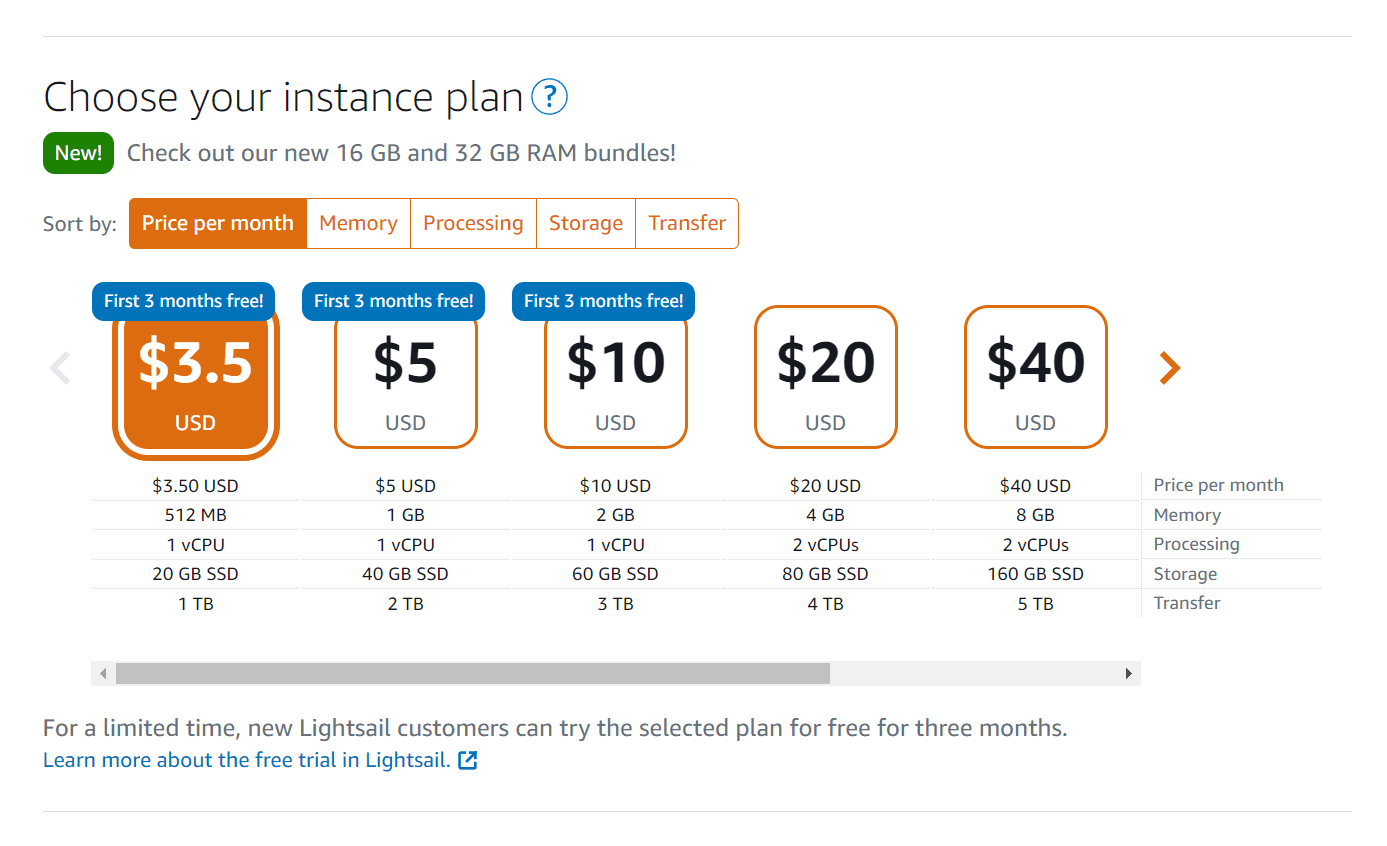Screen dimensions: 1387x846
Task: Open Learn more about free trial link
Action: tap(246, 760)
